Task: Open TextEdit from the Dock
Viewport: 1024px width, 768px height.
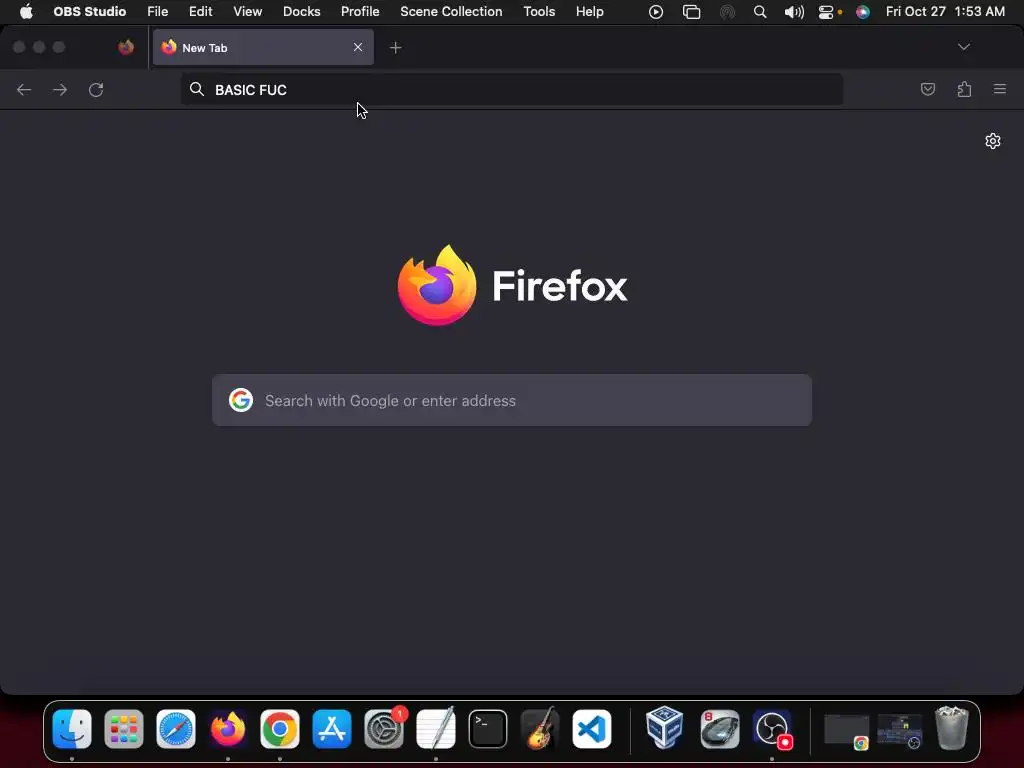Action: coord(436,728)
